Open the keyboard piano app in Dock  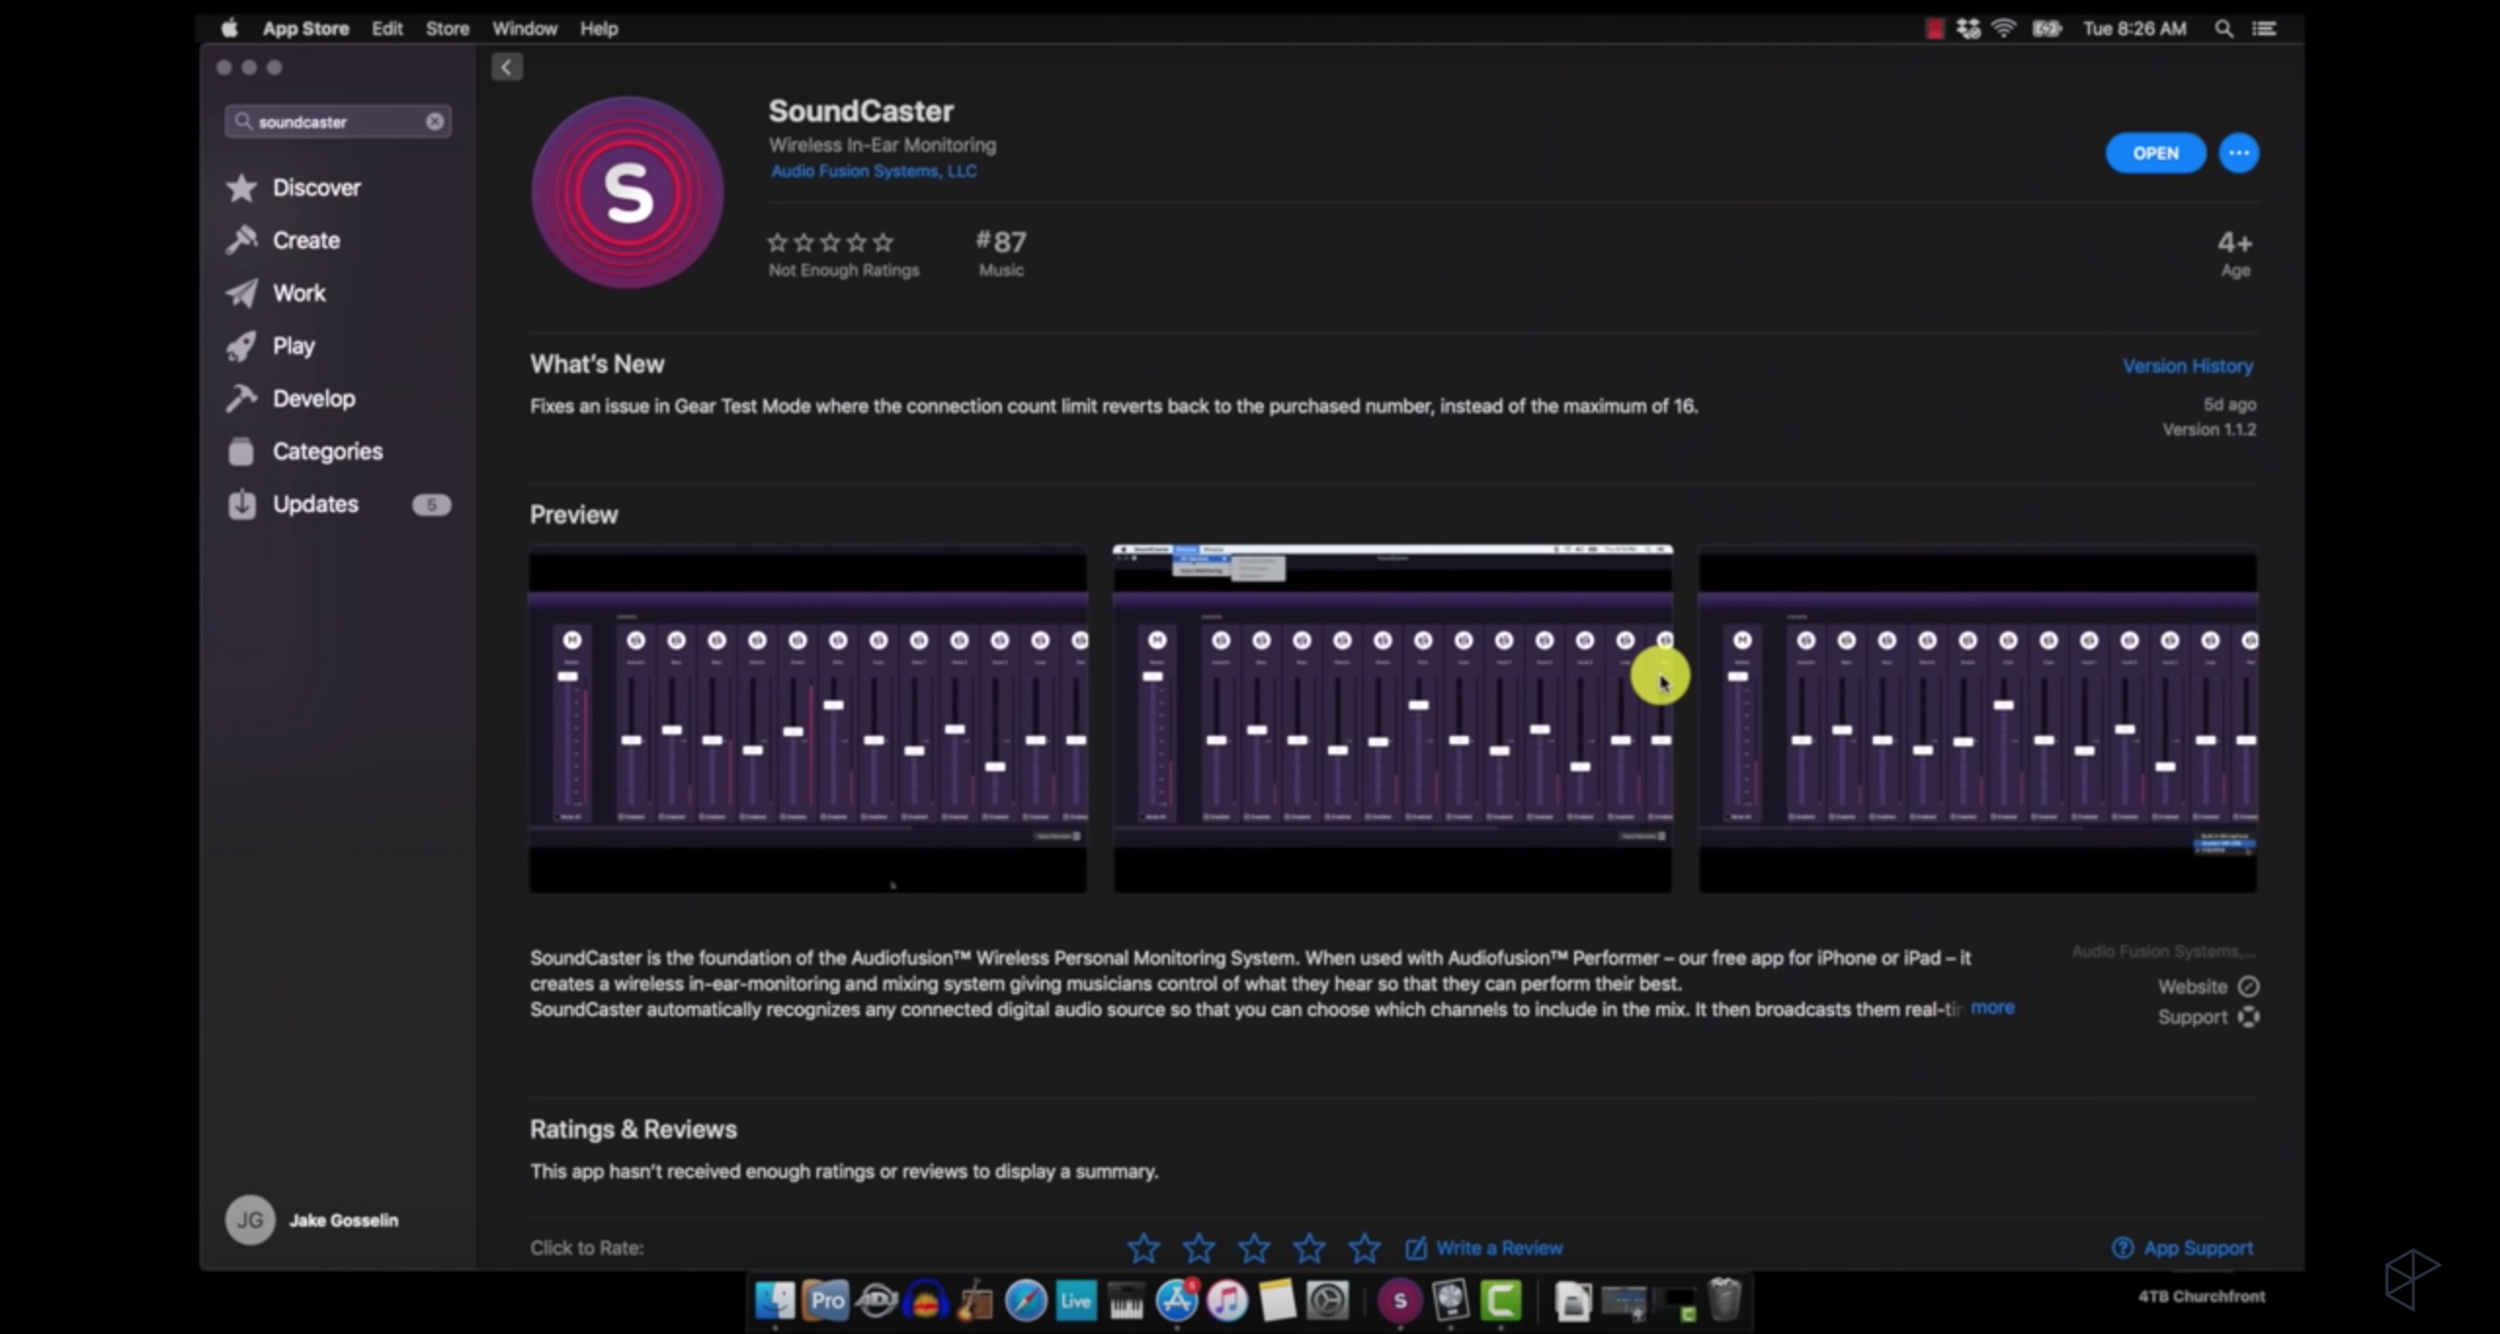pyautogui.click(x=1126, y=1302)
